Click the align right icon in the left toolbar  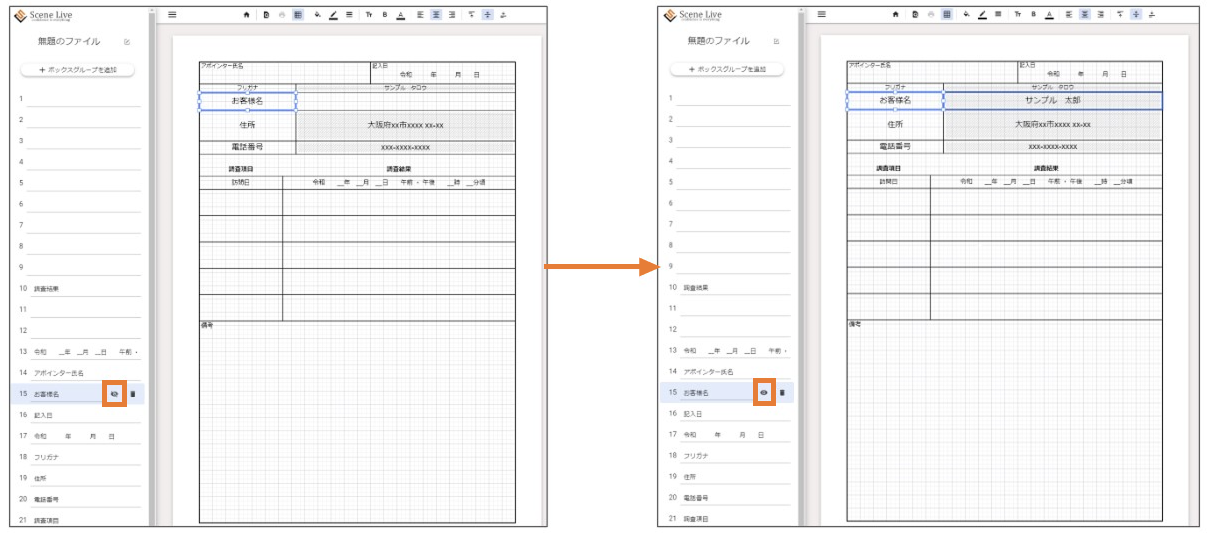(x=452, y=15)
